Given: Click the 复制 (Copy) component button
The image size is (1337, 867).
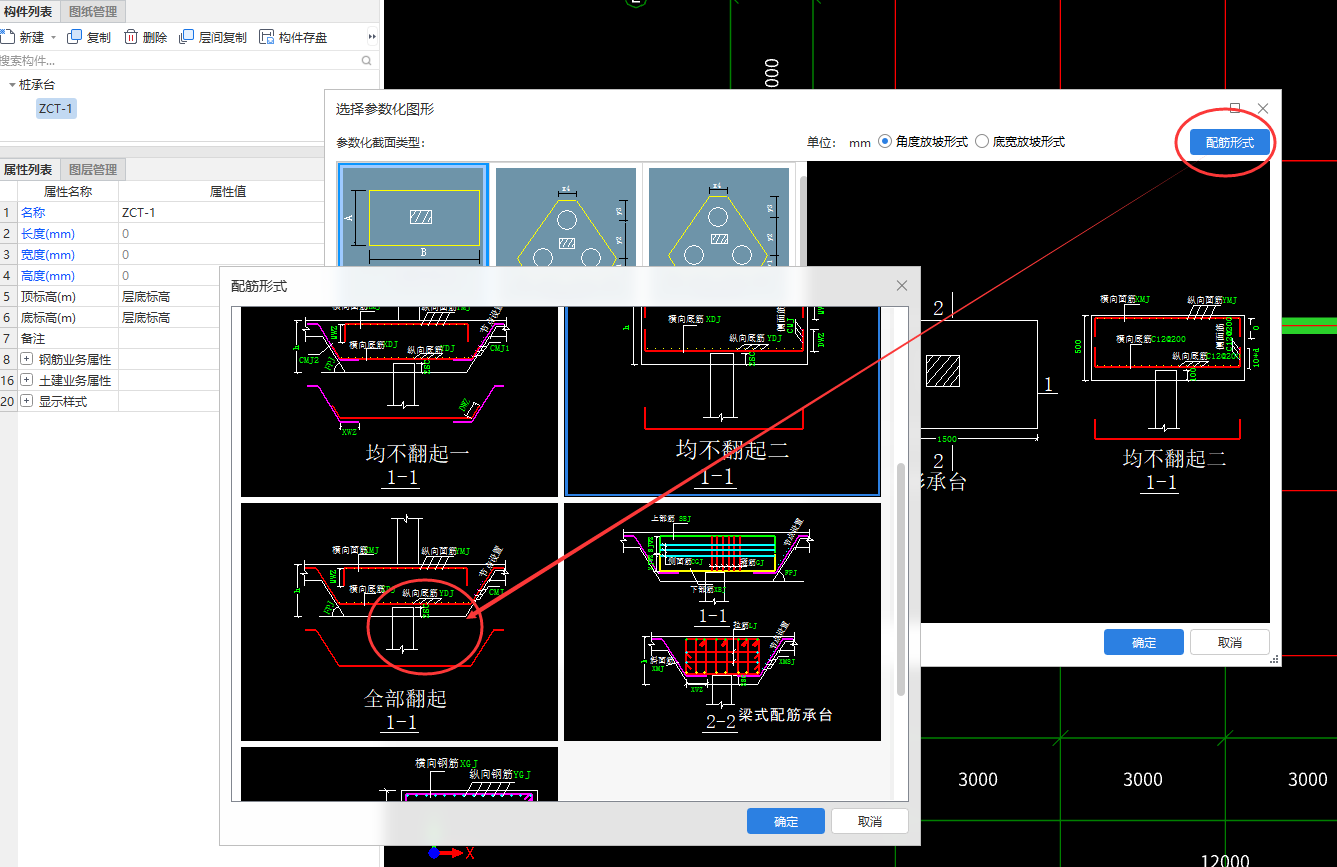Looking at the screenshot, I should (89, 37).
